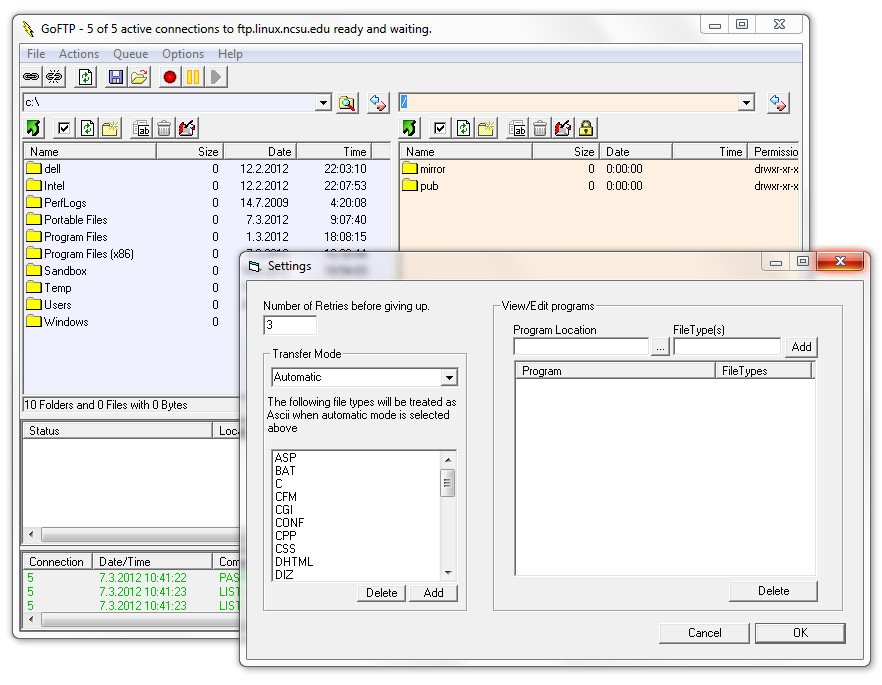
Task: Click the blue floppy disk save icon
Action: click(x=115, y=76)
